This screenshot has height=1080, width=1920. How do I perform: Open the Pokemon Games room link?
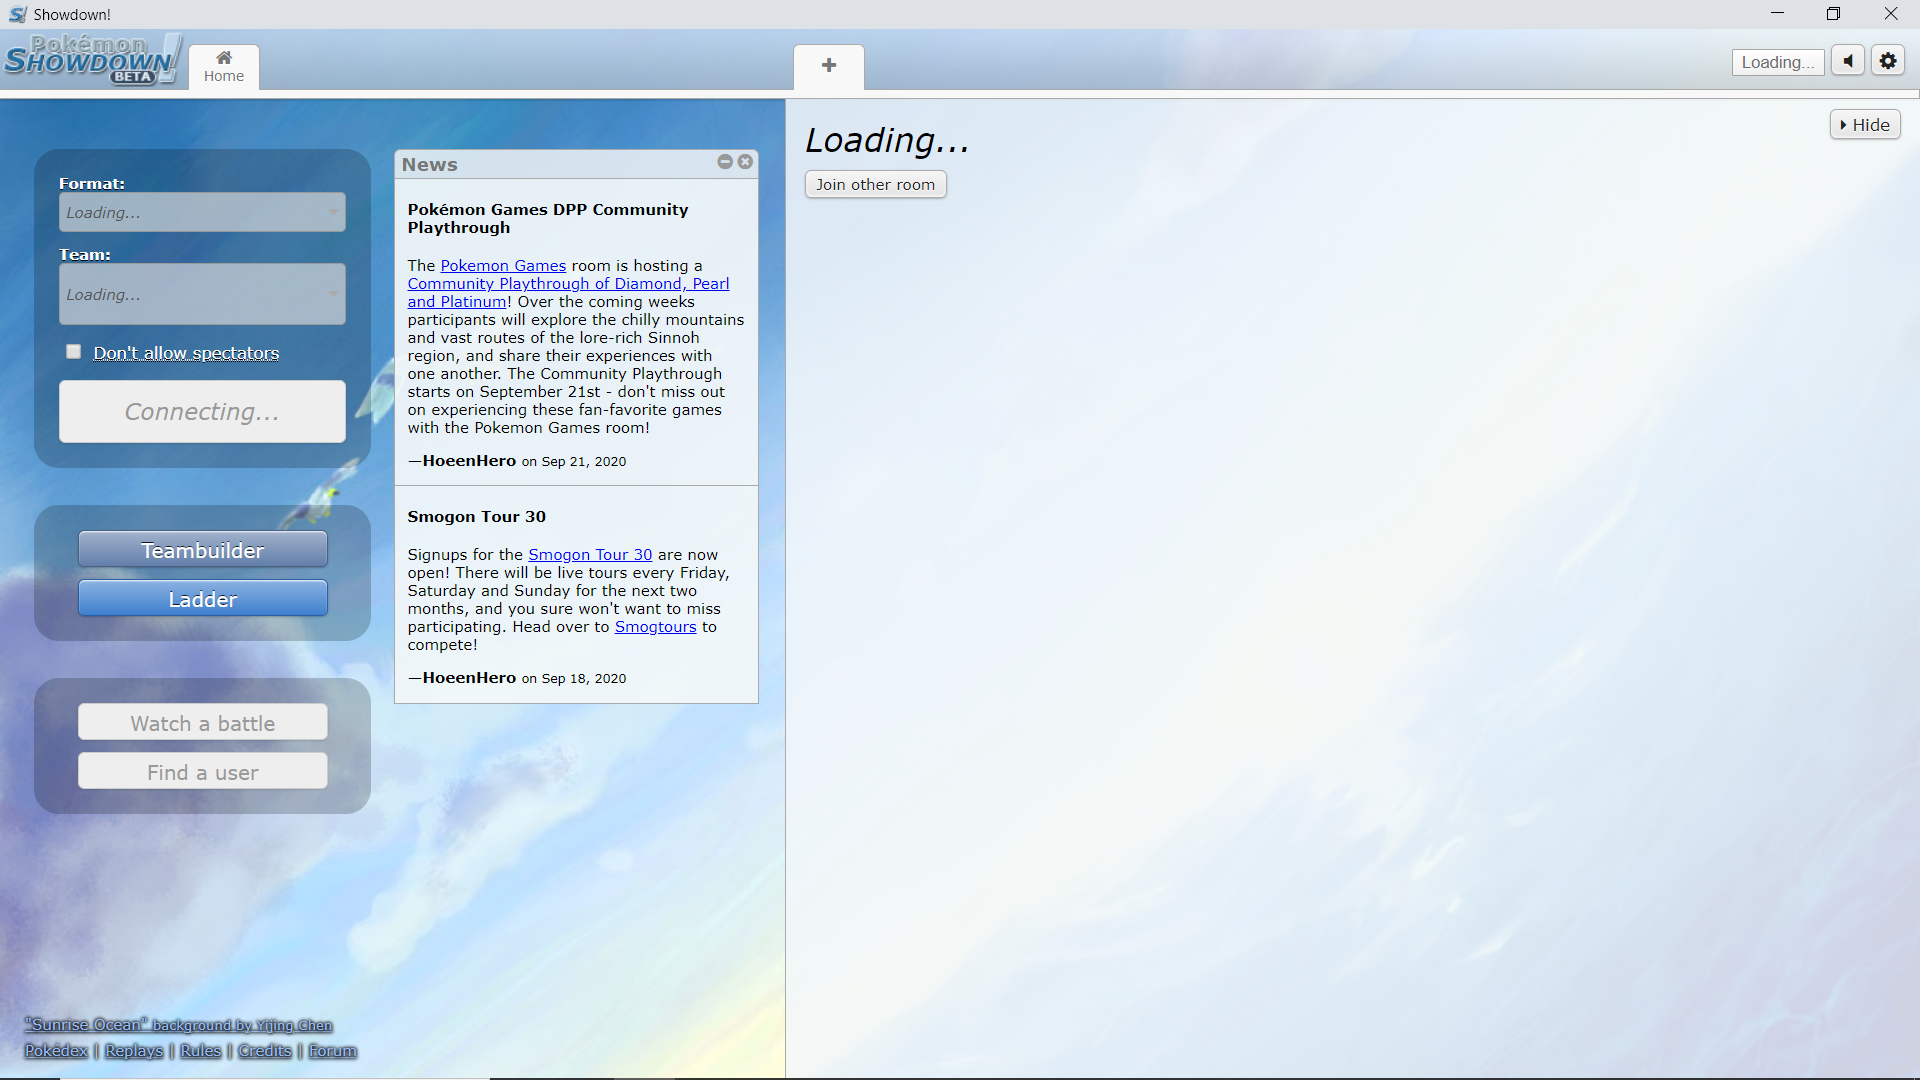click(x=503, y=266)
